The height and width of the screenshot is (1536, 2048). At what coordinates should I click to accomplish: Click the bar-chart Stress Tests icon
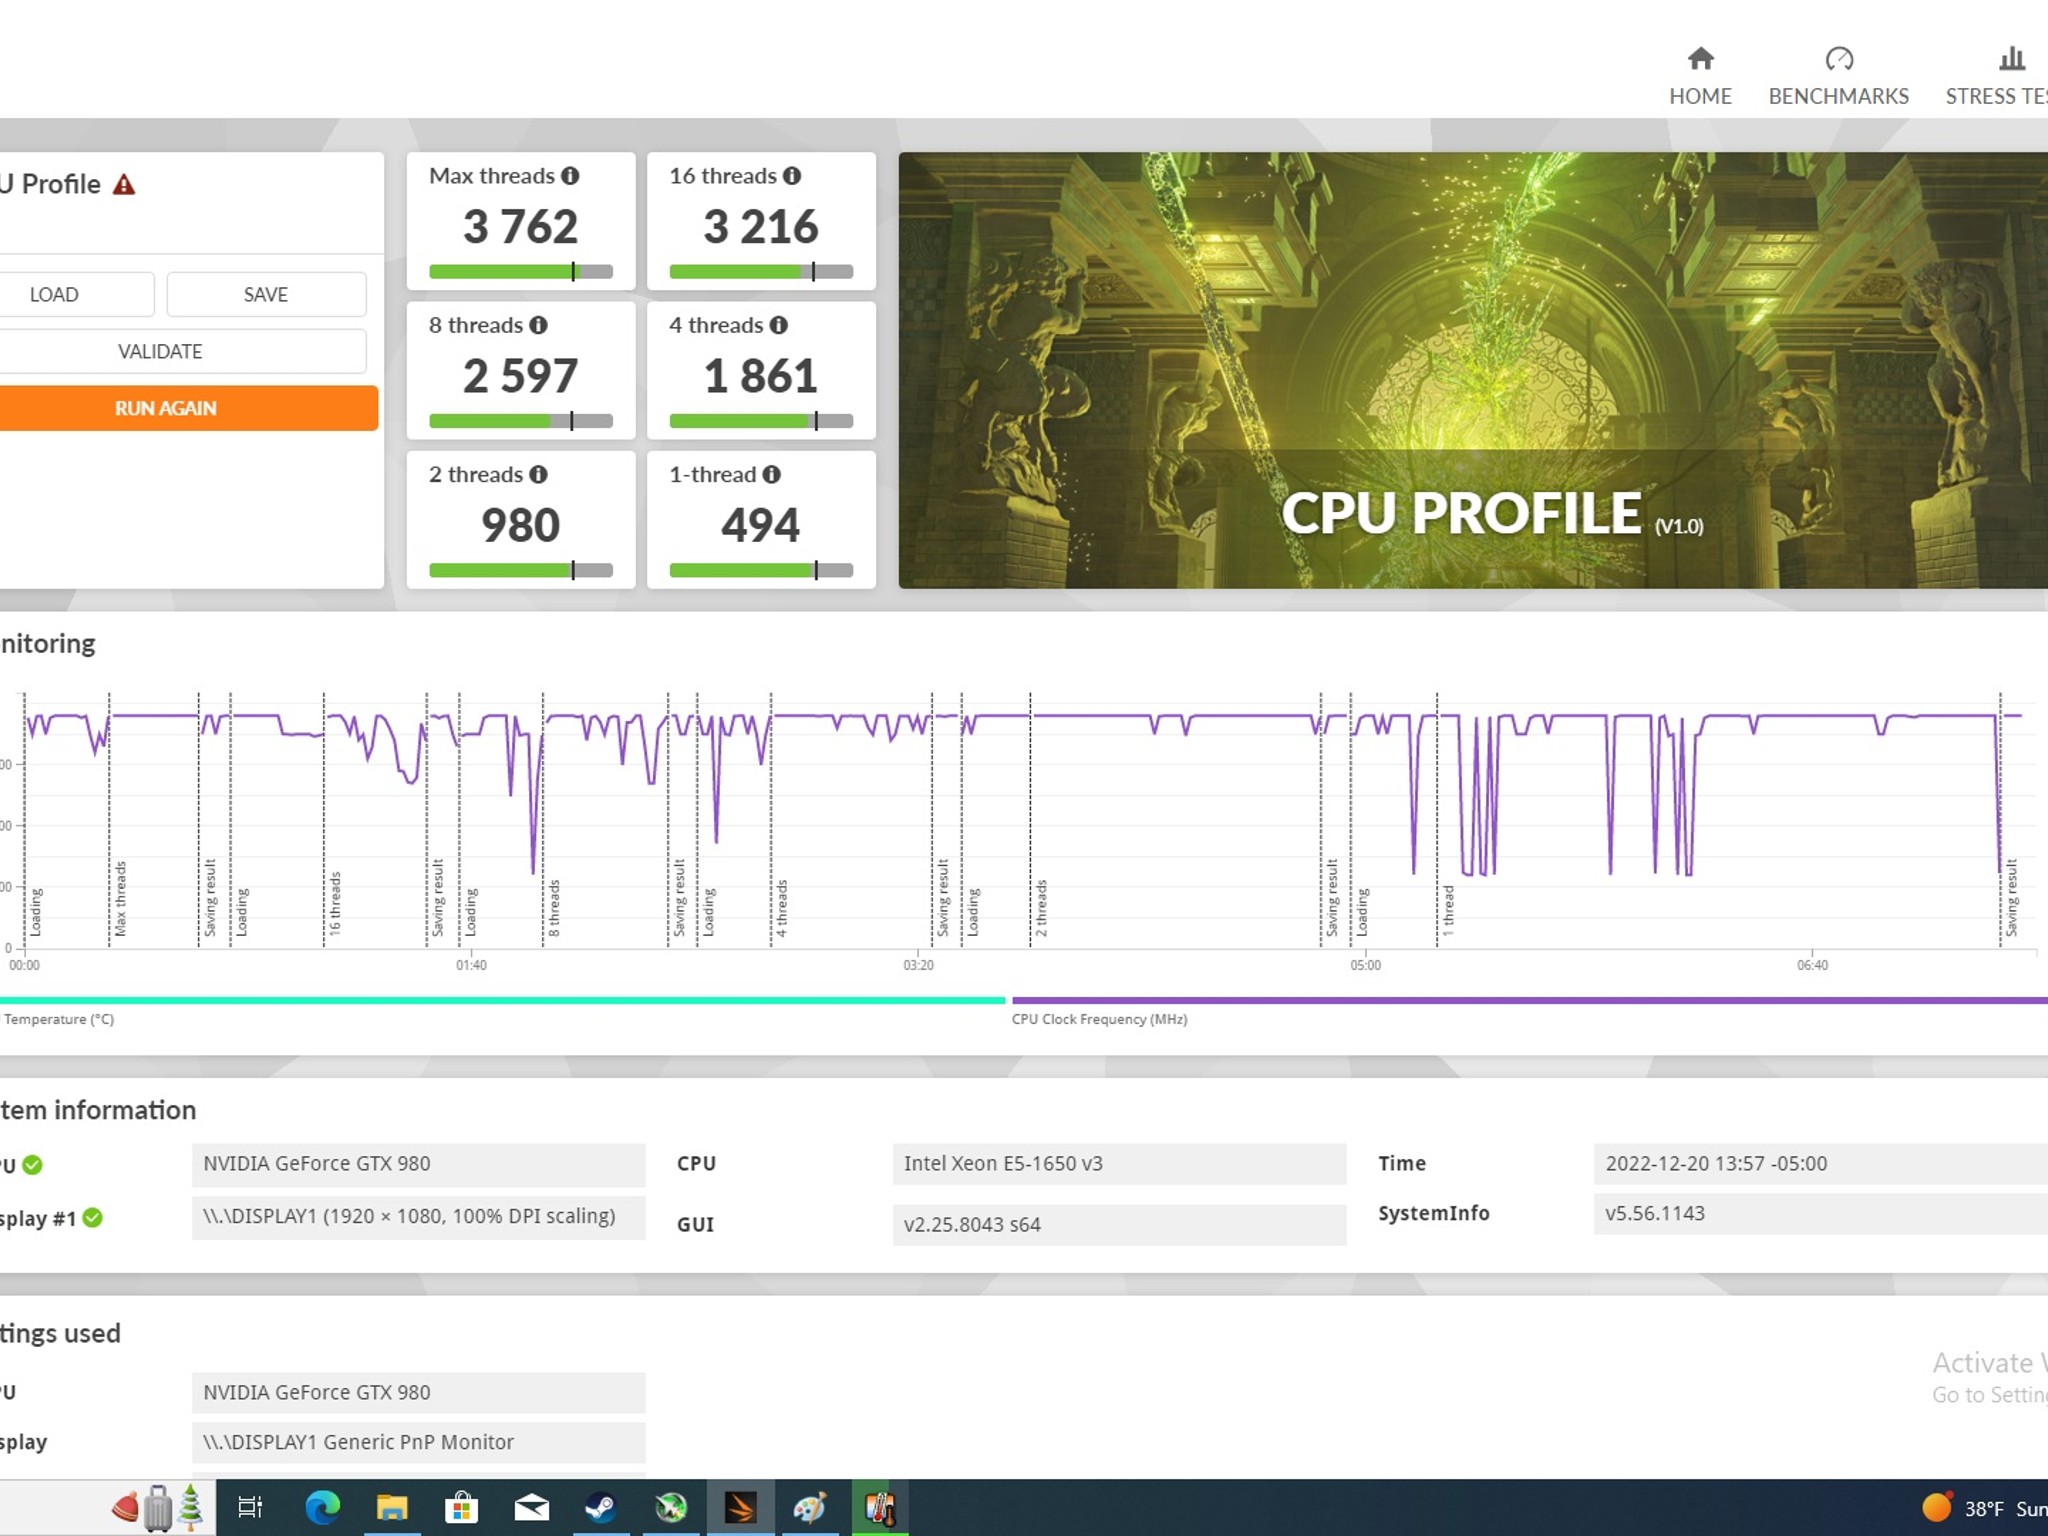(x=2010, y=59)
